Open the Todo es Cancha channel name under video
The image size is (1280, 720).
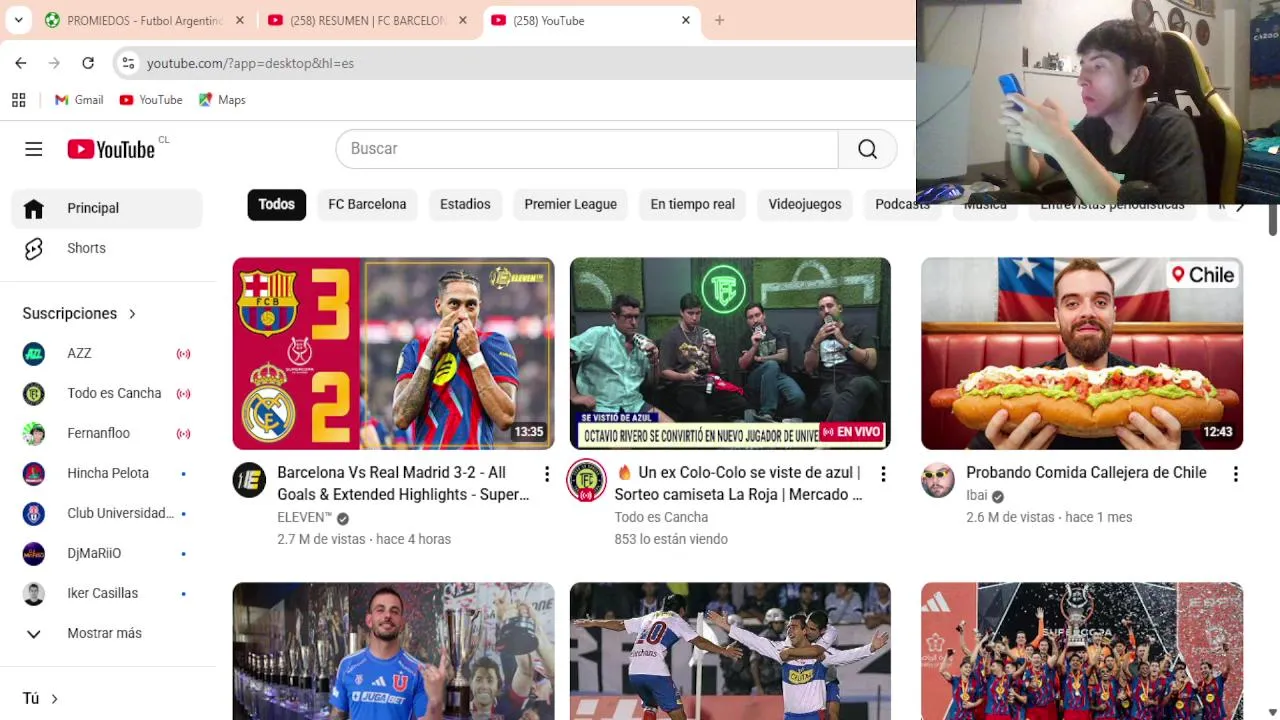(661, 517)
